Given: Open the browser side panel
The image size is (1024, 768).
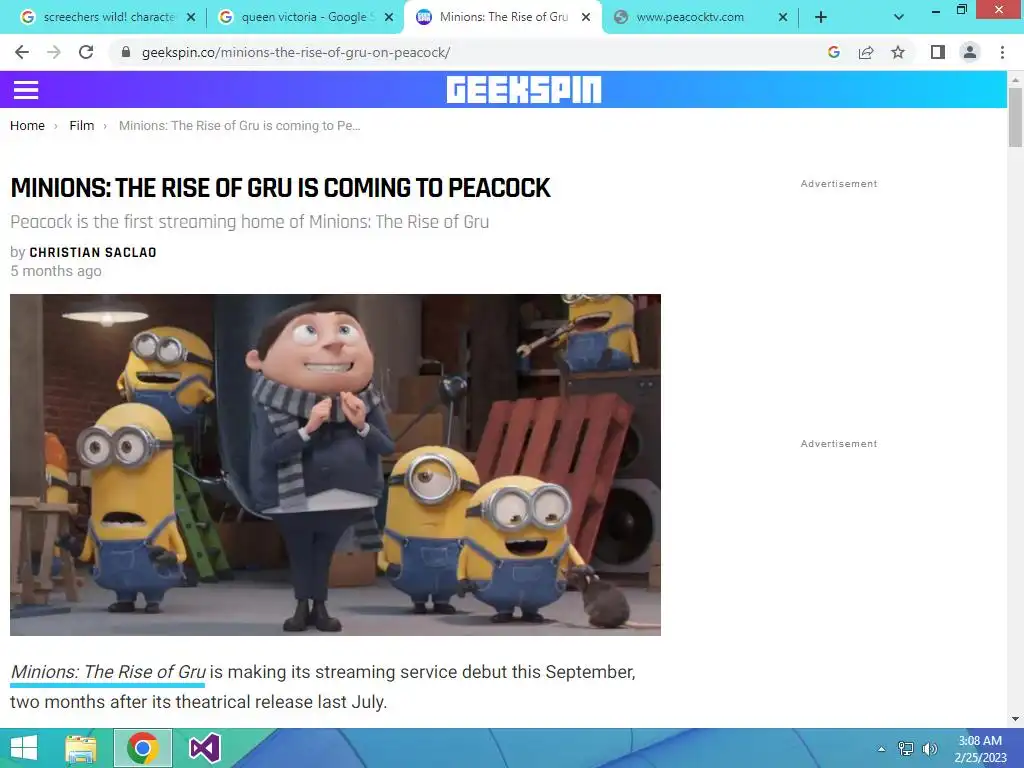Looking at the screenshot, I should tap(938, 52).
